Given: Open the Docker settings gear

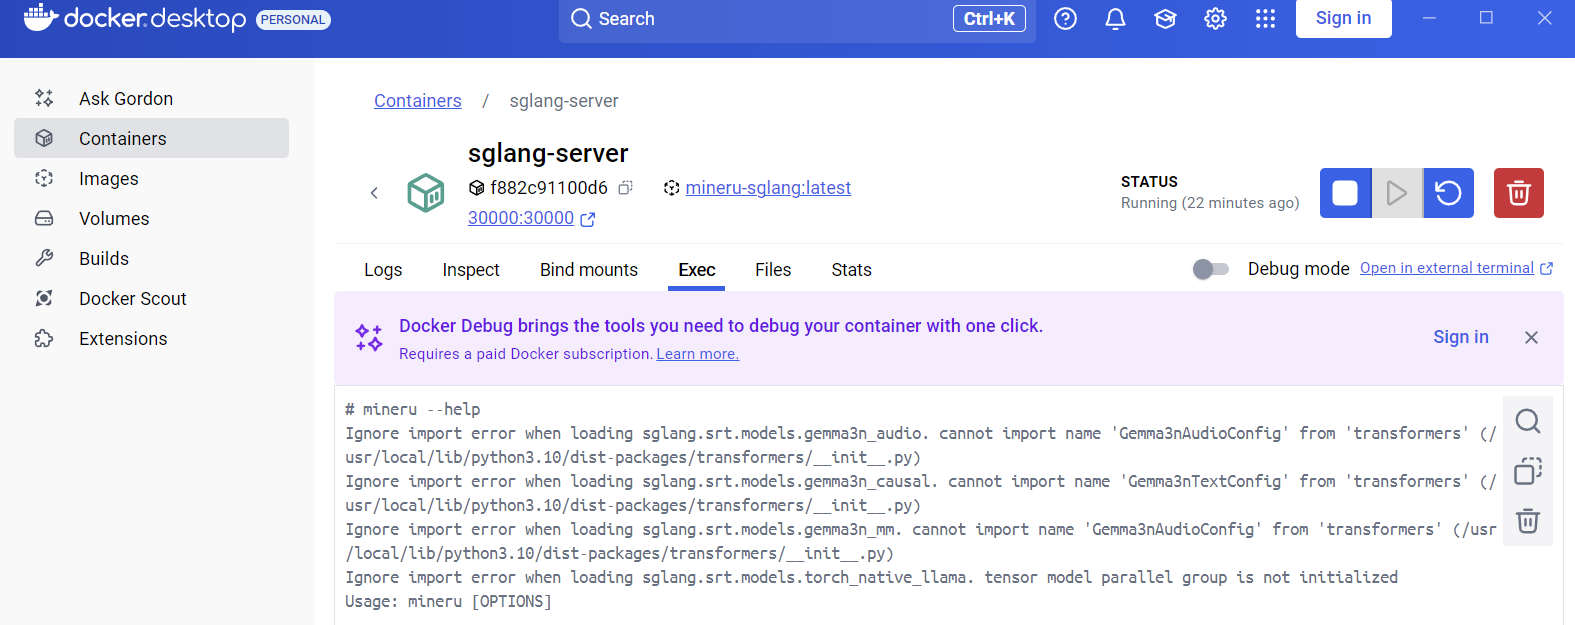Looking at the screenshot, I should pos(1215,19).
